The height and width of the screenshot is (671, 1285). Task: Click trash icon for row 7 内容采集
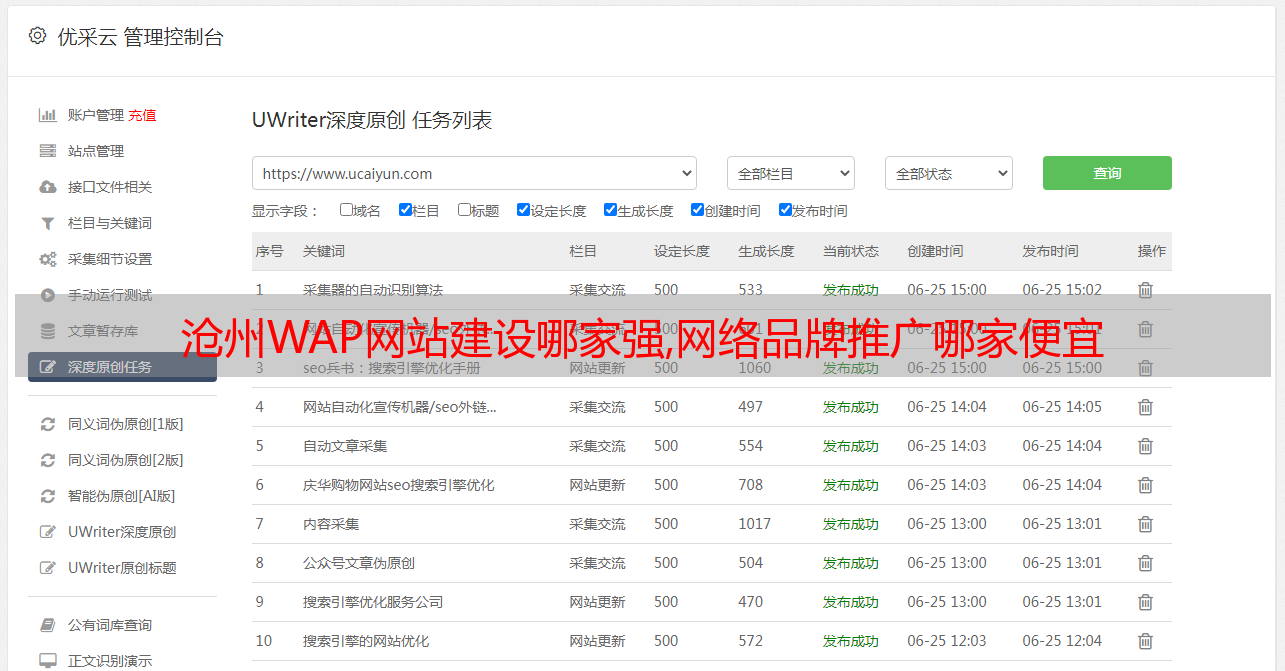point(1145,524)
